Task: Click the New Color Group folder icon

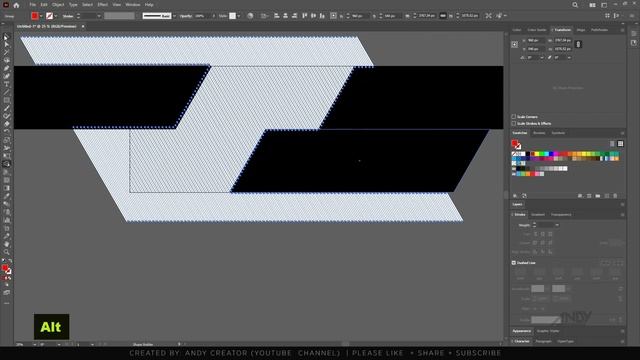Action: coord(598,196)
